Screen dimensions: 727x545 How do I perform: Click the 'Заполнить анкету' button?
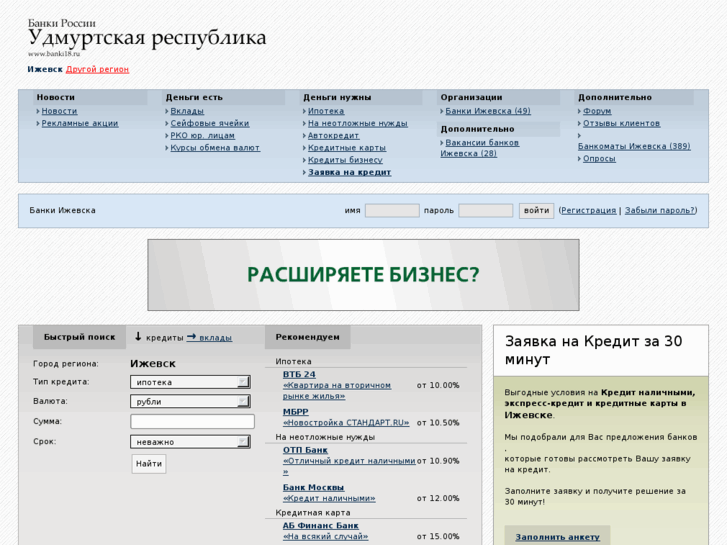(x=557, y=537)
